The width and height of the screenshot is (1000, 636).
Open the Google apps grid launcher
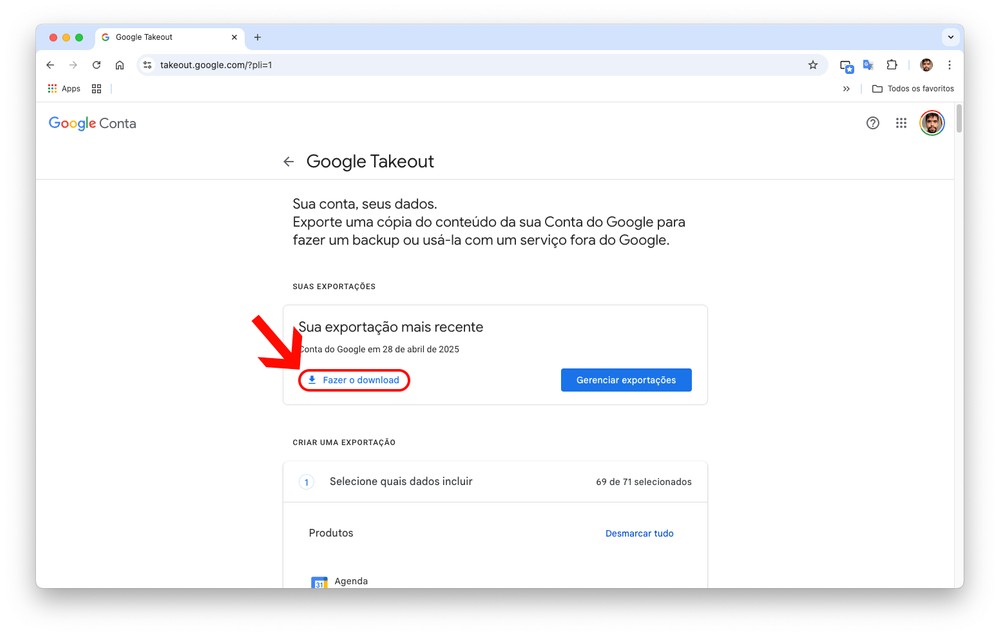point(901,123)
